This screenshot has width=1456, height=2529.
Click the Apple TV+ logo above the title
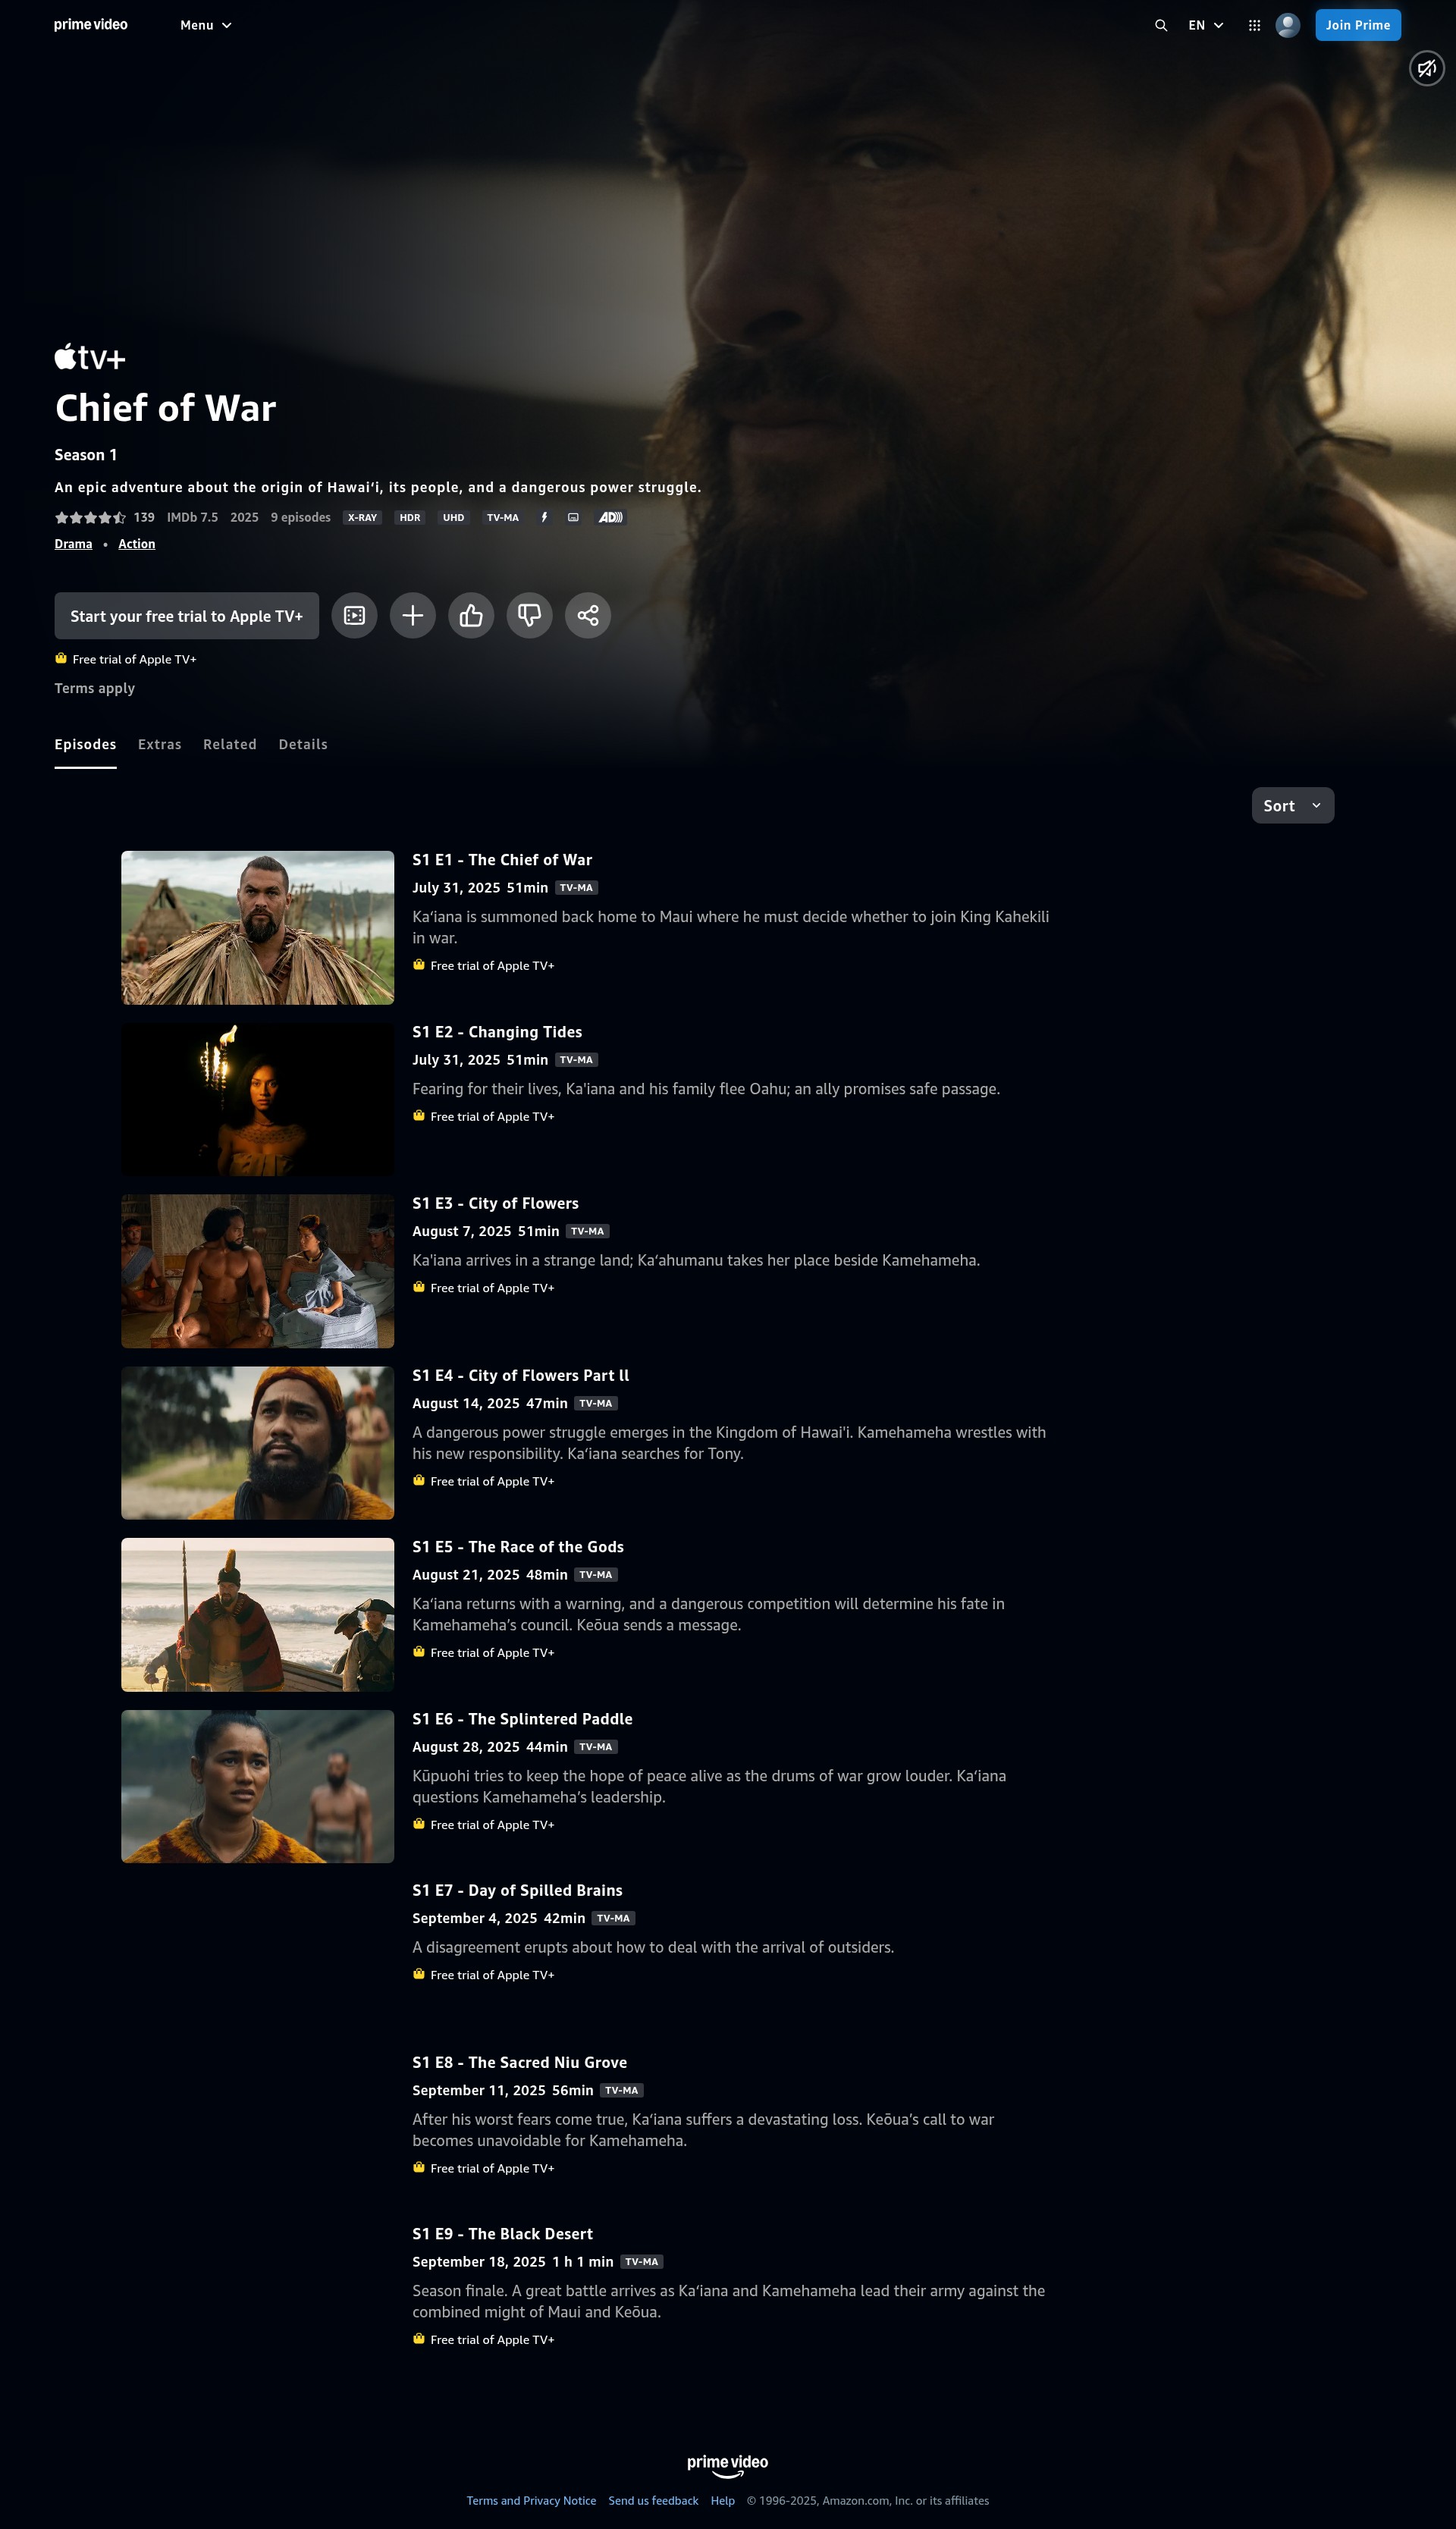tap(90, 356)
